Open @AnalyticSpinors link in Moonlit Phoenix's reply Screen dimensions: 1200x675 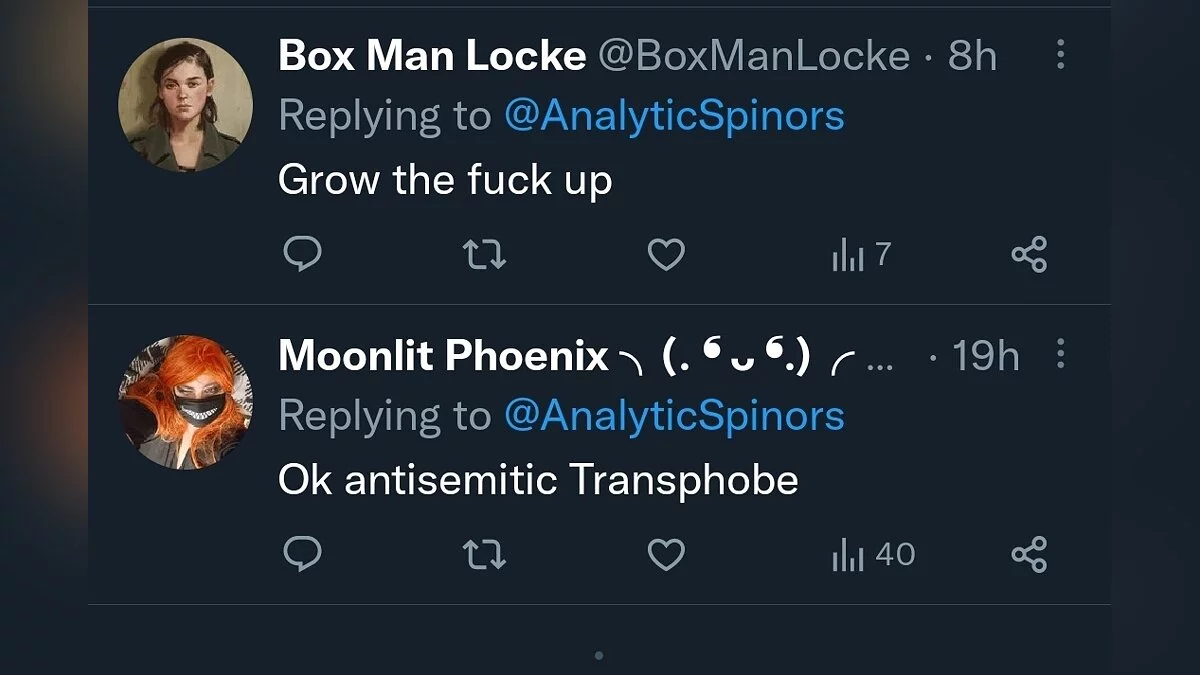point(674,416)
